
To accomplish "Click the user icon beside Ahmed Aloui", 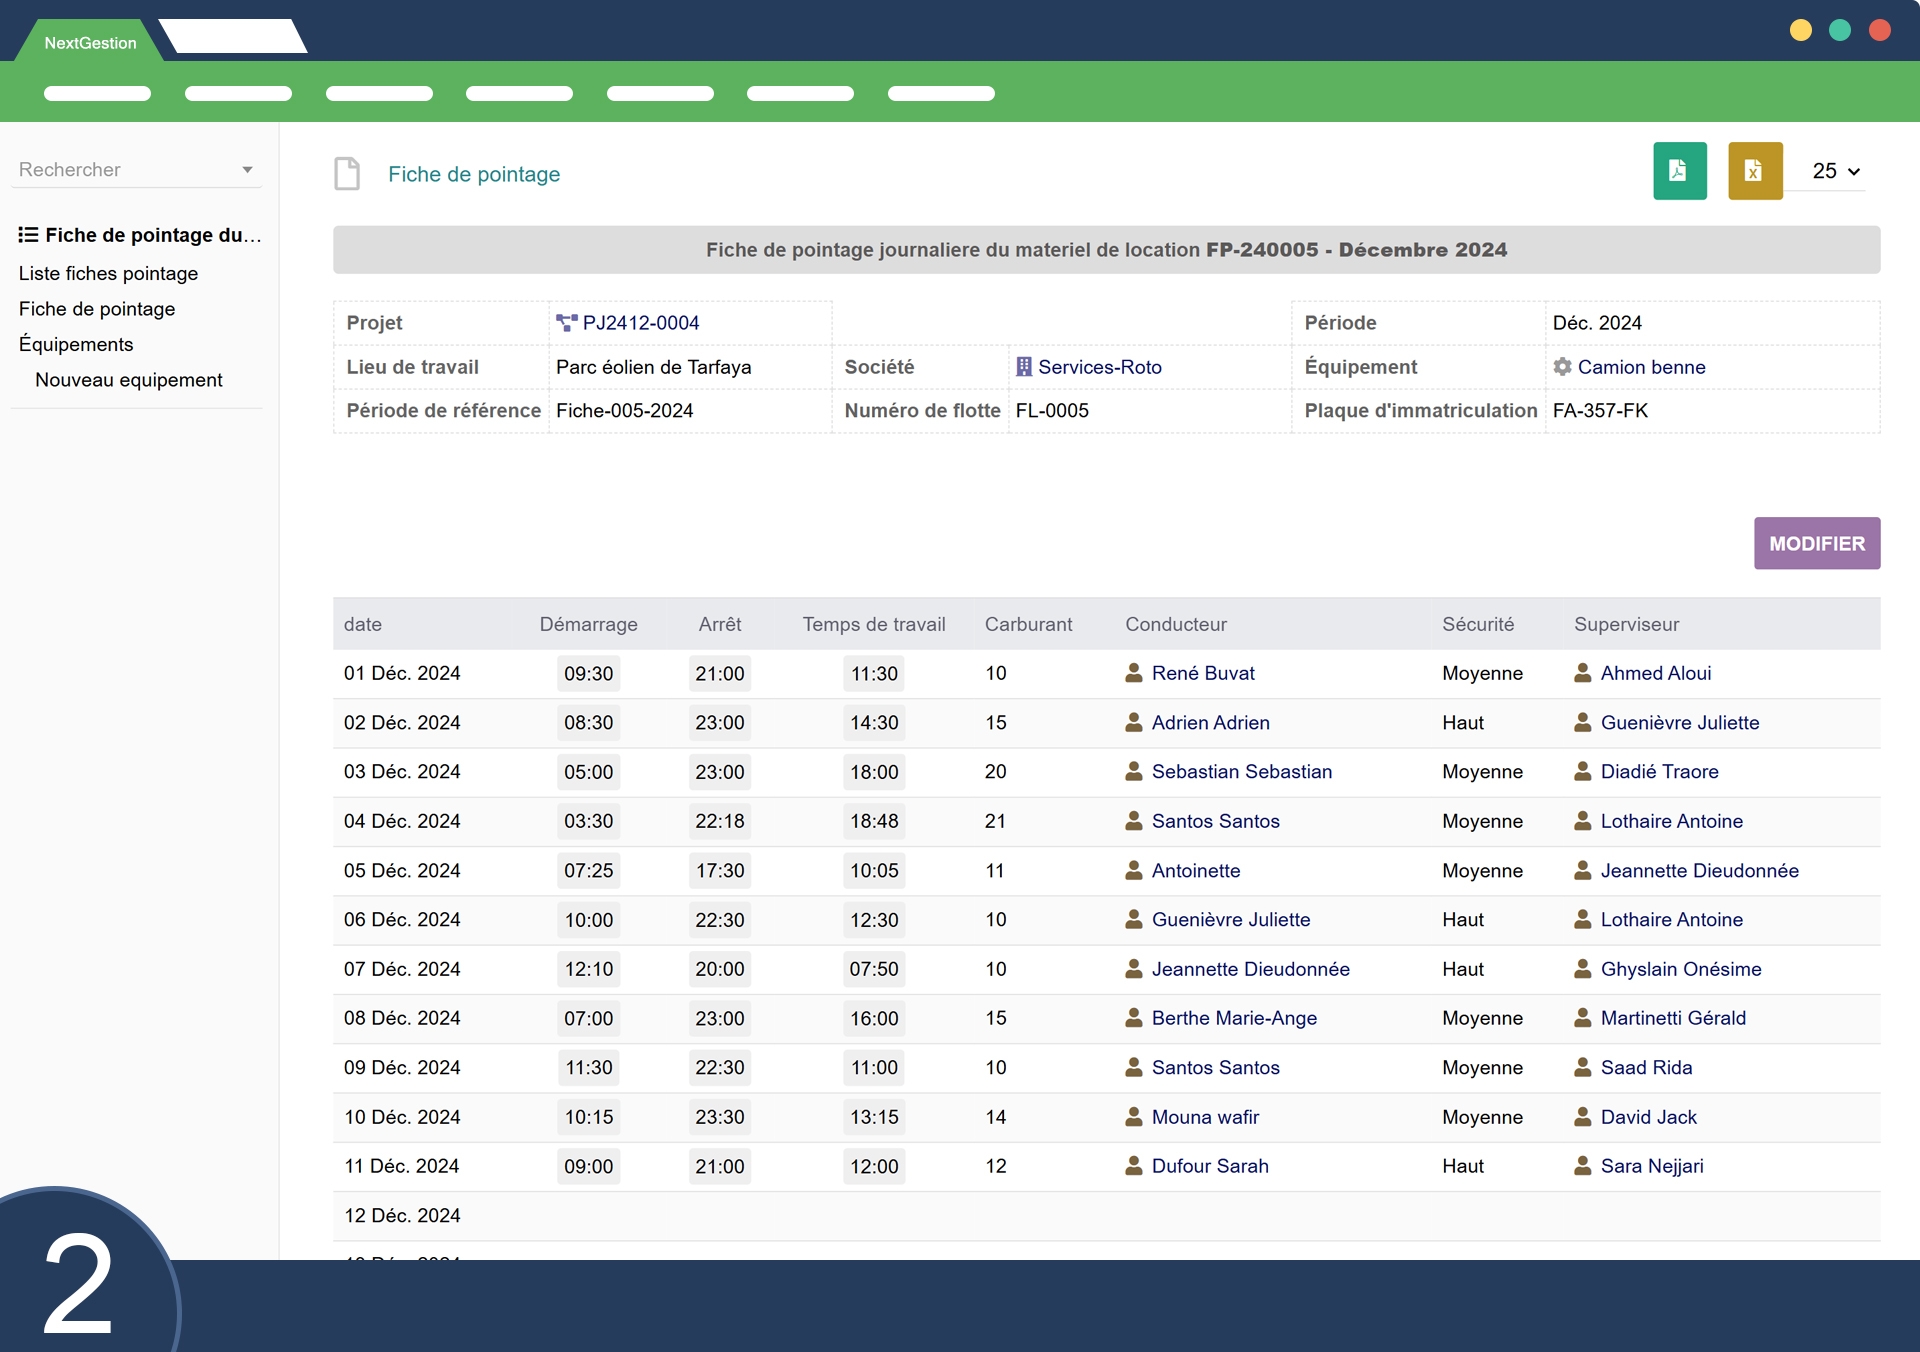I will (1583, 673).
